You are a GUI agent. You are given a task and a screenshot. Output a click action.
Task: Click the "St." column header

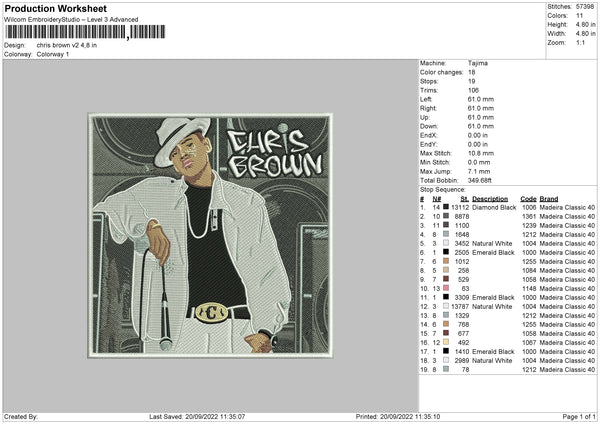[465, 199]
